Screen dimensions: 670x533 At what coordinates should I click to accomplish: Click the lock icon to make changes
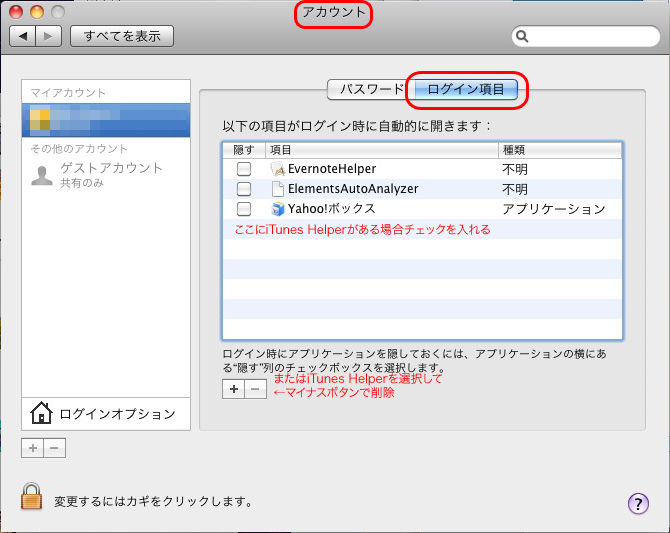tap(32, 497)
